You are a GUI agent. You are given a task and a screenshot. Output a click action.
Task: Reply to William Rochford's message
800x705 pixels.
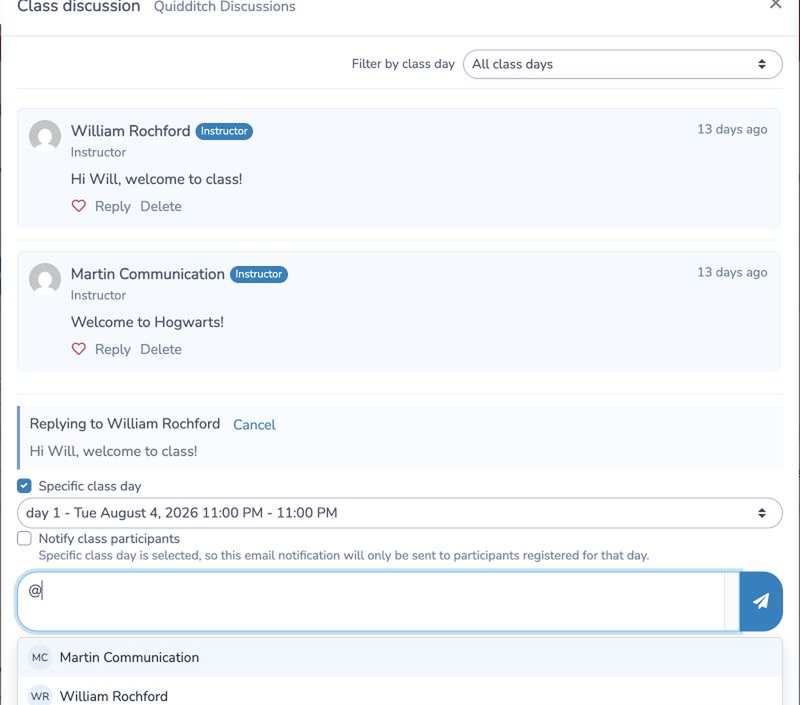click(113, 206)
